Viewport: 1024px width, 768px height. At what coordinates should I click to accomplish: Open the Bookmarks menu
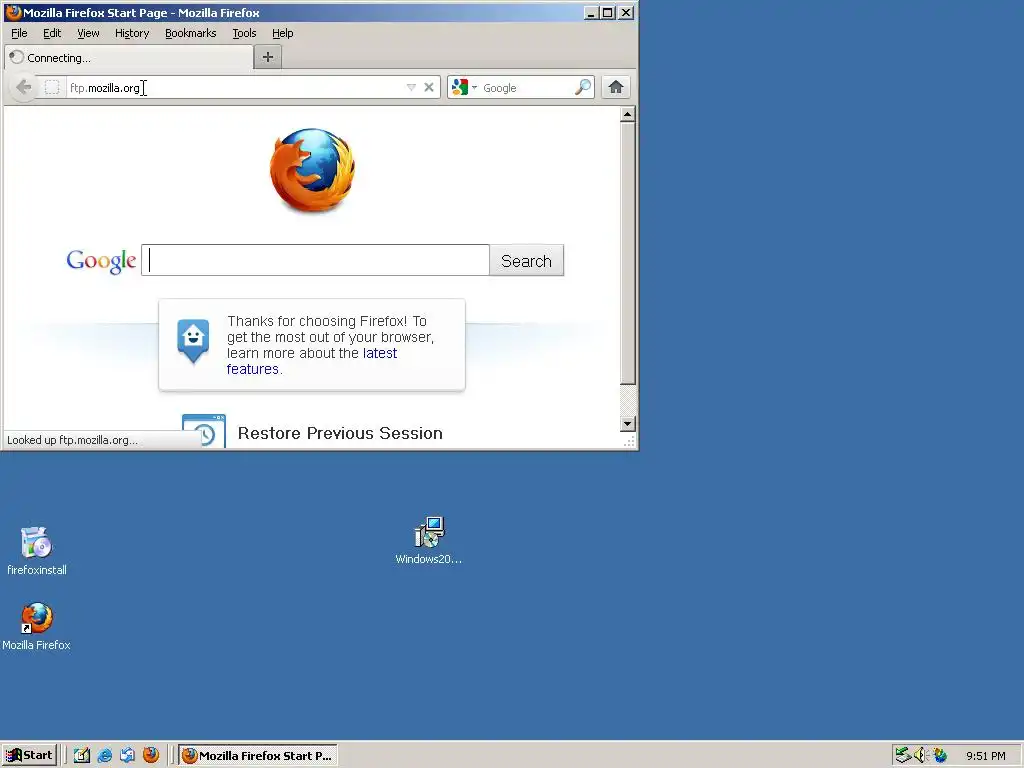[x=191, y=33]
